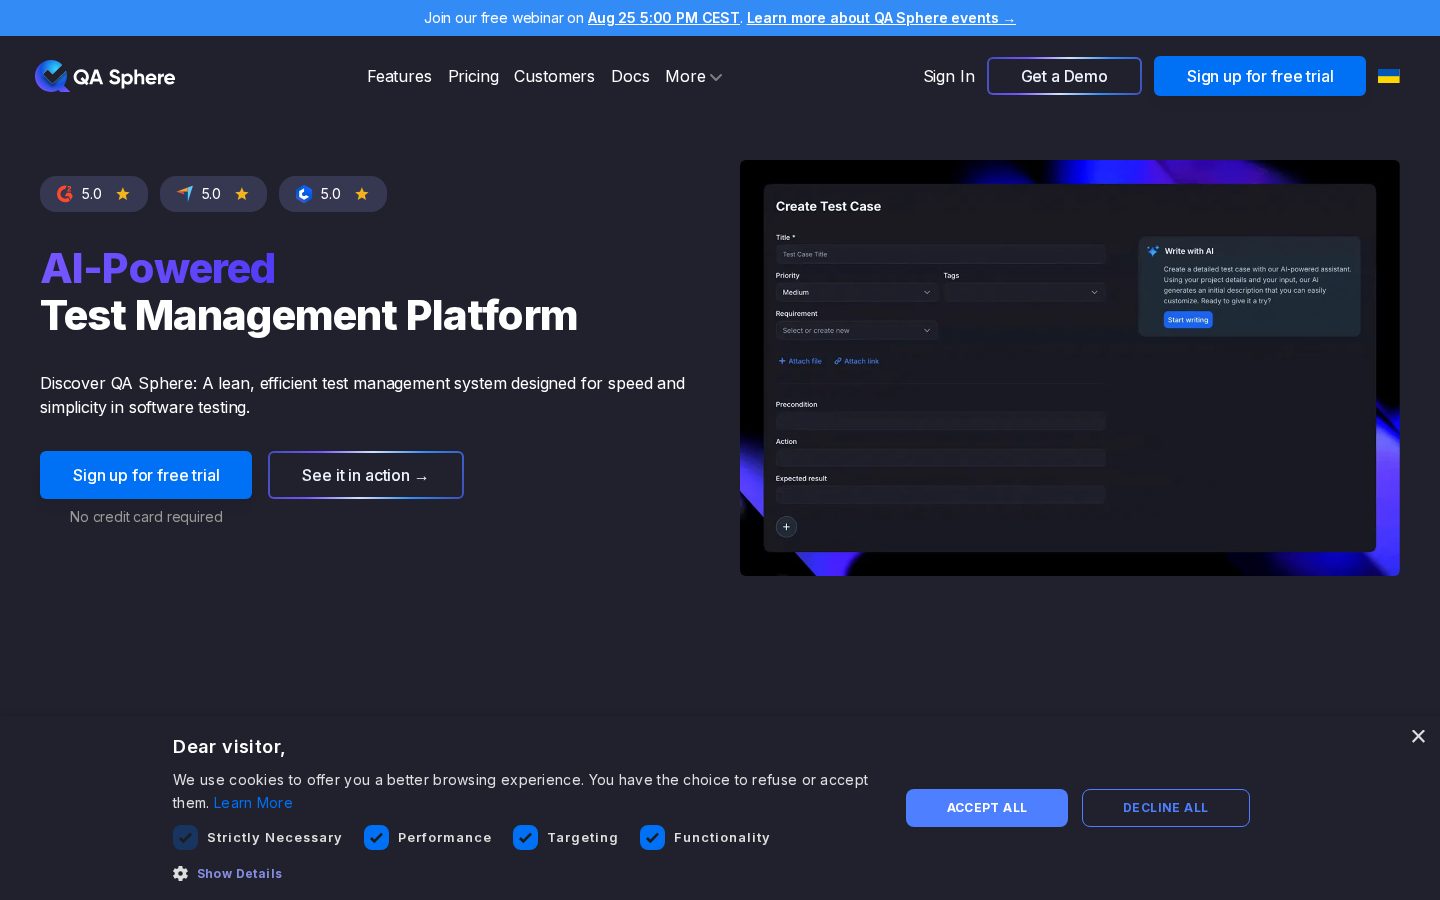Viewport: 1440px width, 900px height.
Task: Click header Sign up for free trial
Action: click(x=1260, y=76)
